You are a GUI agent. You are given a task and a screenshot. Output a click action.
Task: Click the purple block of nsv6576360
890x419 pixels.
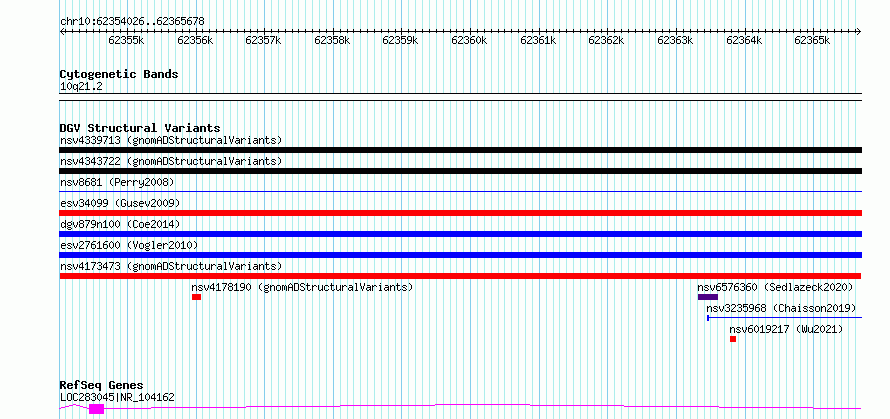pos(708,297)
